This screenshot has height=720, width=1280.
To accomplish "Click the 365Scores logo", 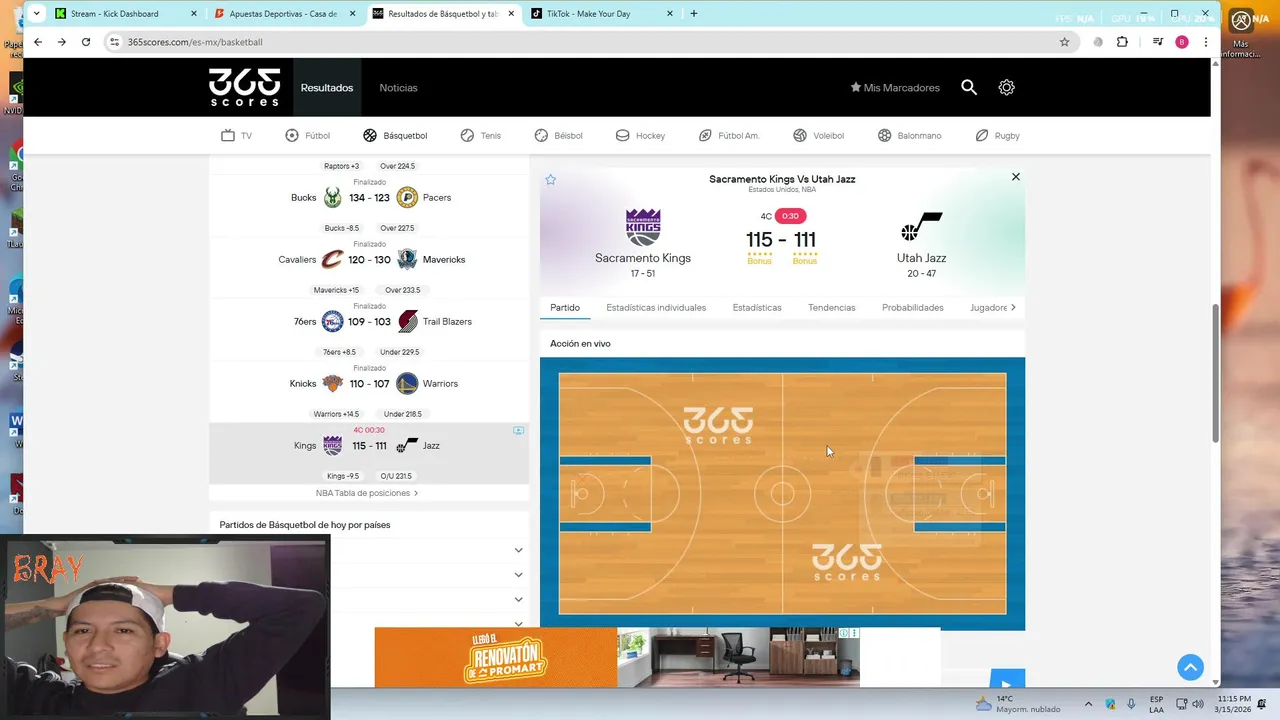I will (x=244, y=87).
